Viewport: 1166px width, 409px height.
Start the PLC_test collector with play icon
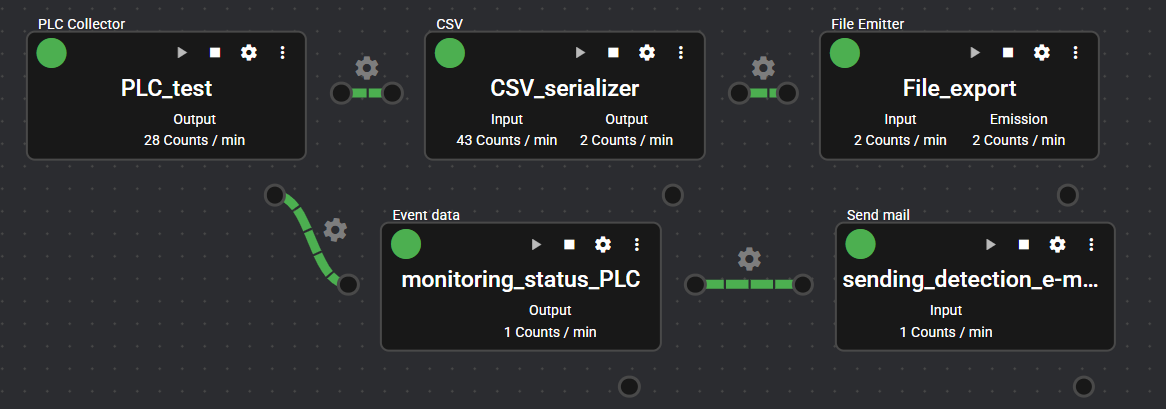[182, 53]
